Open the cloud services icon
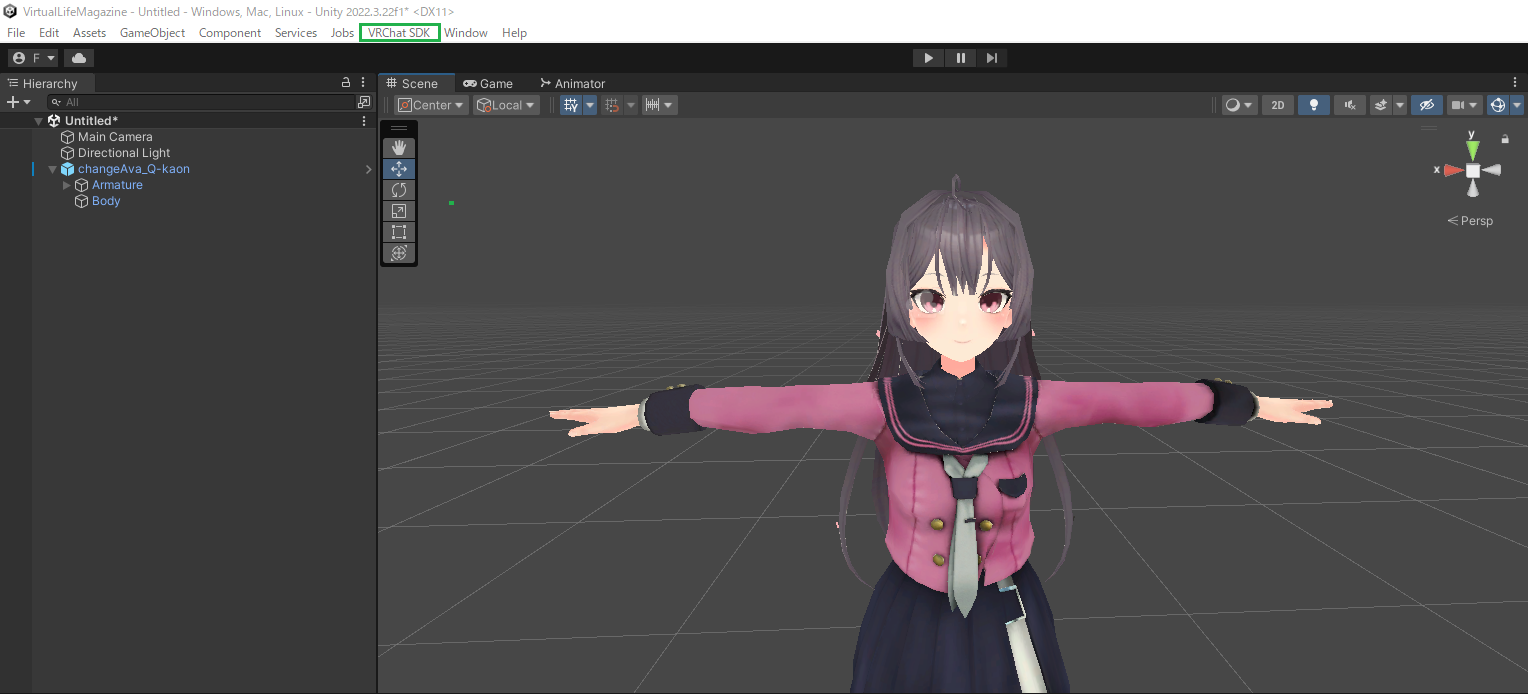 point(79,58)
